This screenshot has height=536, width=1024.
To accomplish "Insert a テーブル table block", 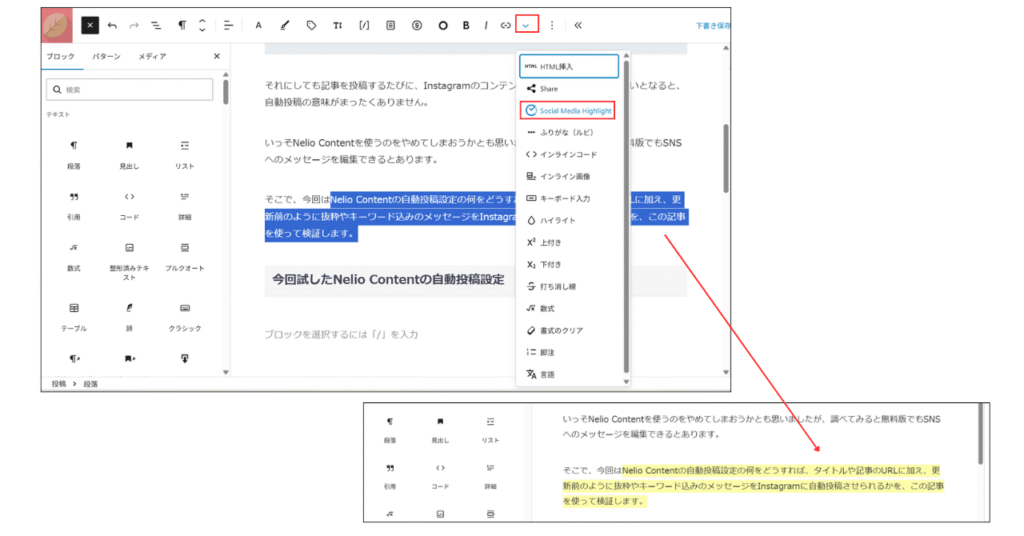I will click(x=74, y=317).
